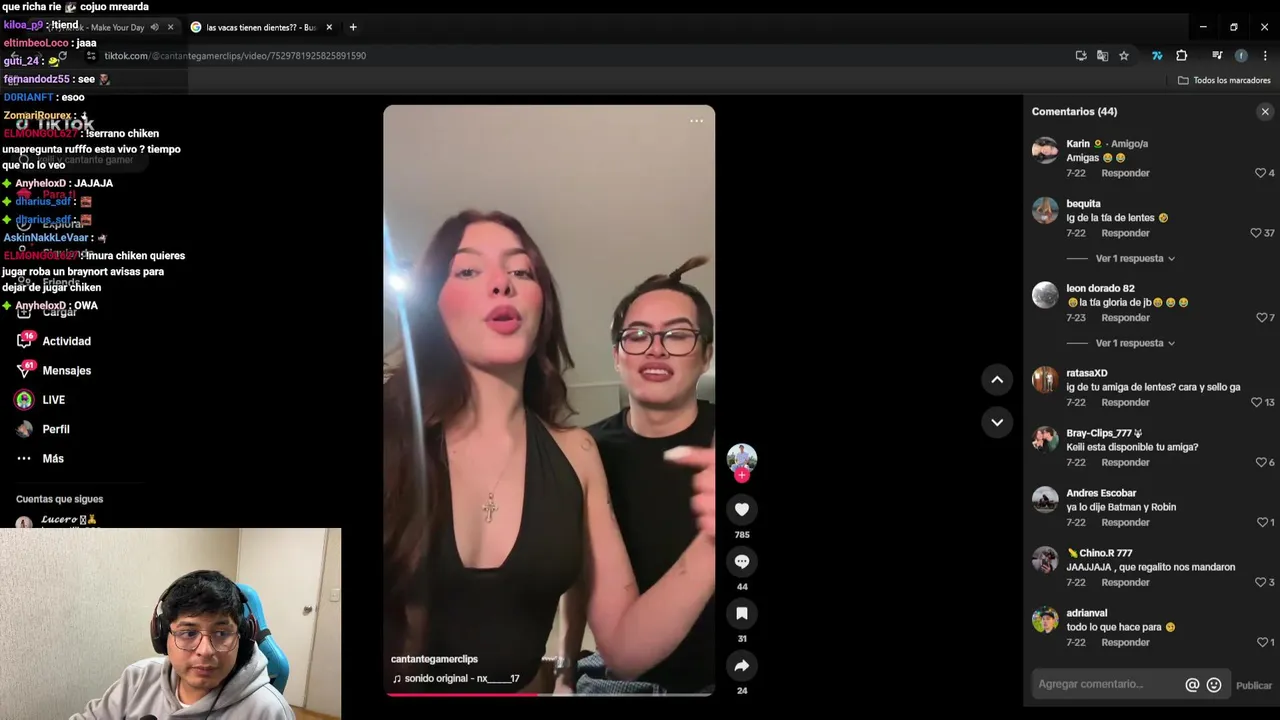The height and width of the screenshot is (720, 1280).
Task: Like Andres Escobar's comment
Action: (x=1262, y=522)
